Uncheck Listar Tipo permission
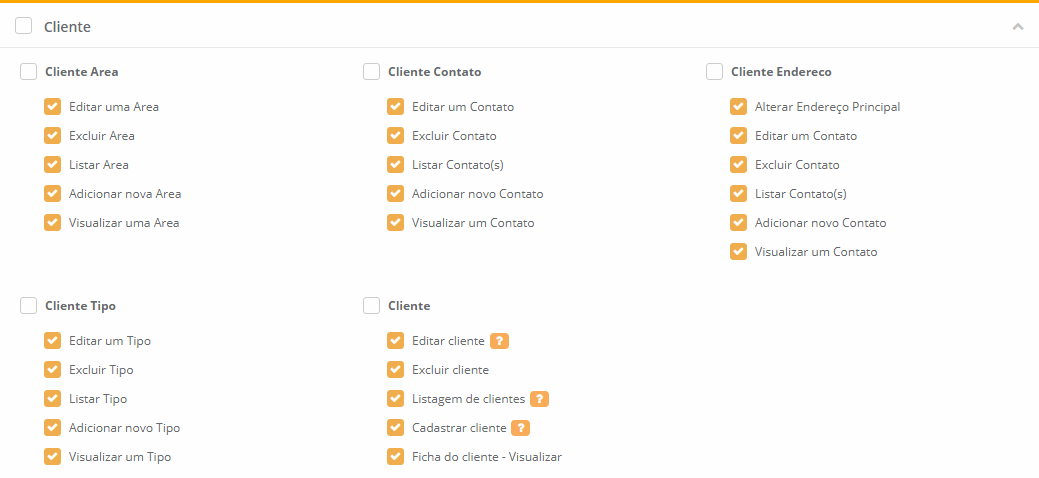This screenshot has width=1039, height=478. [x=53, y=399]
